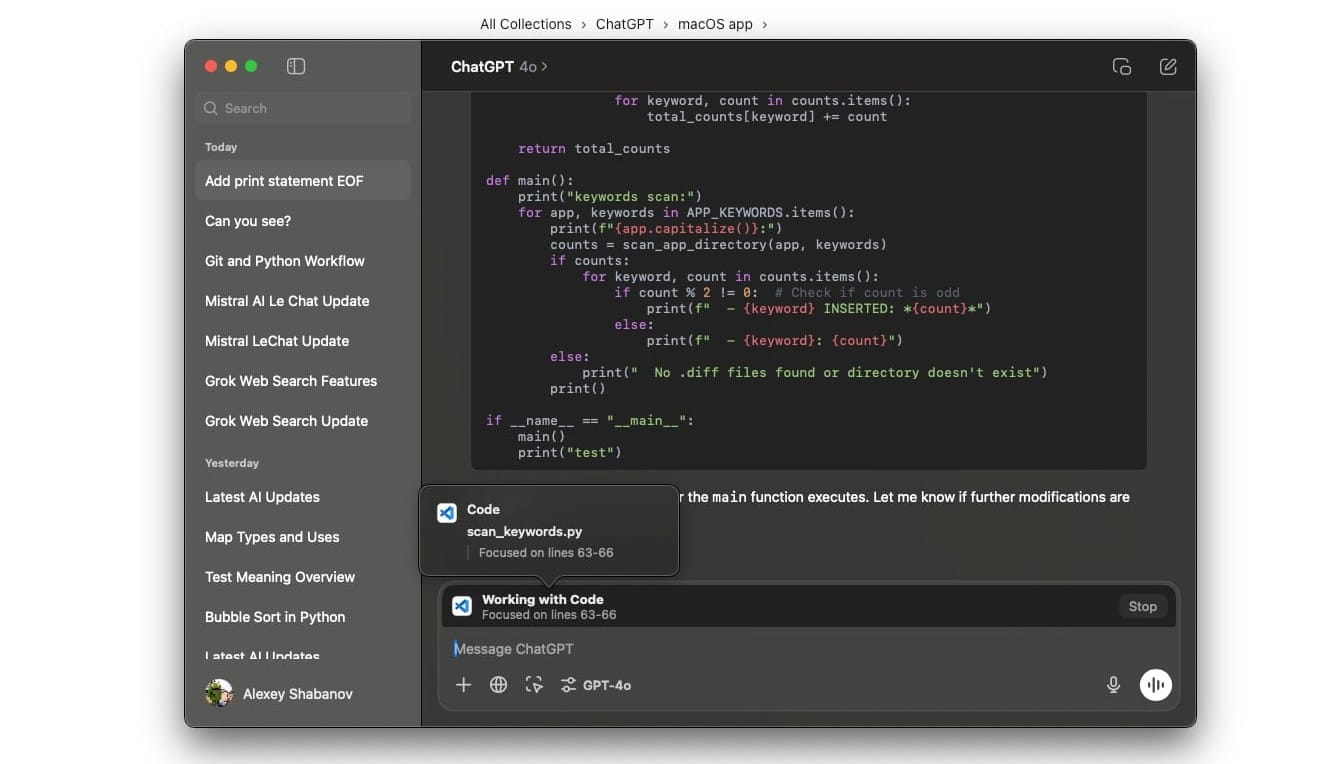The height and width of the screenshot is (764, 1341).
Task: Click the print("test") code line
Action: [x=570, y=452]
